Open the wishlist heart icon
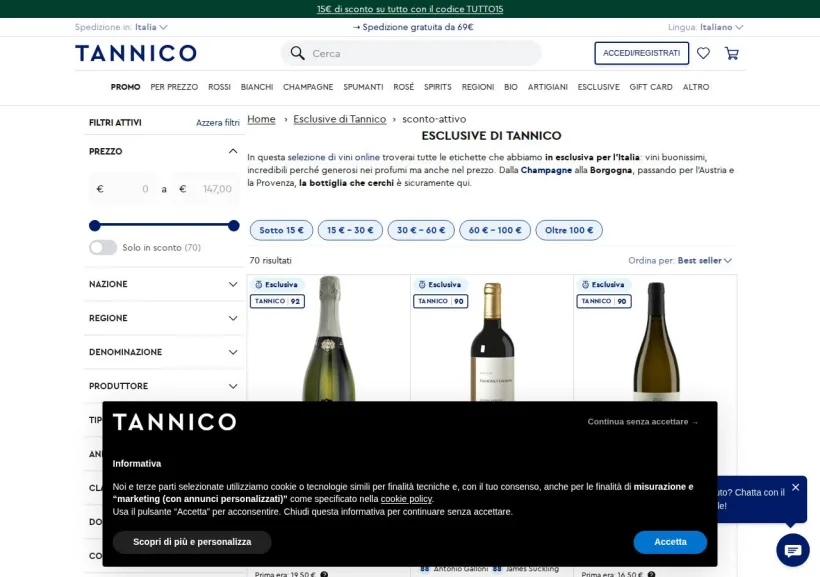Image resolution: width=820 pixels, height=577 pixels. (703, 53)
